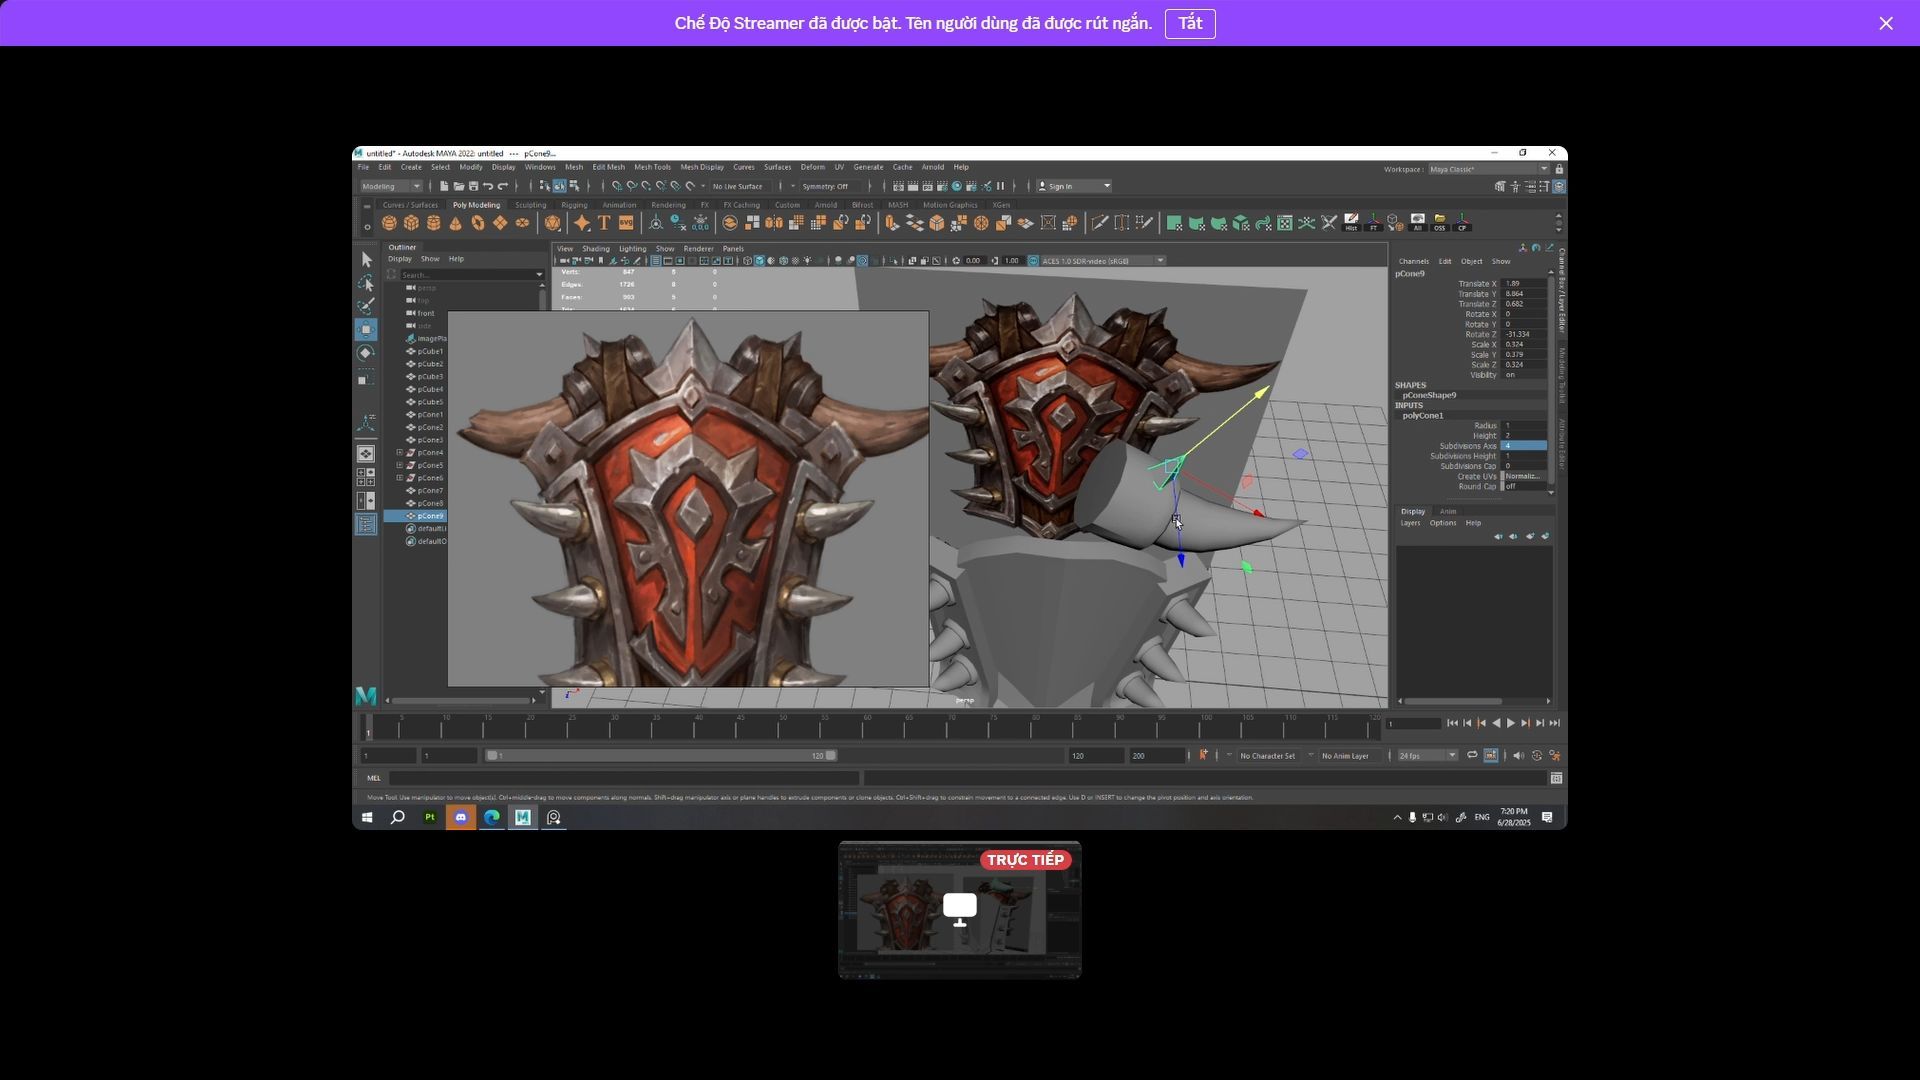Expand the pCone6 node in Outliner

400,478
